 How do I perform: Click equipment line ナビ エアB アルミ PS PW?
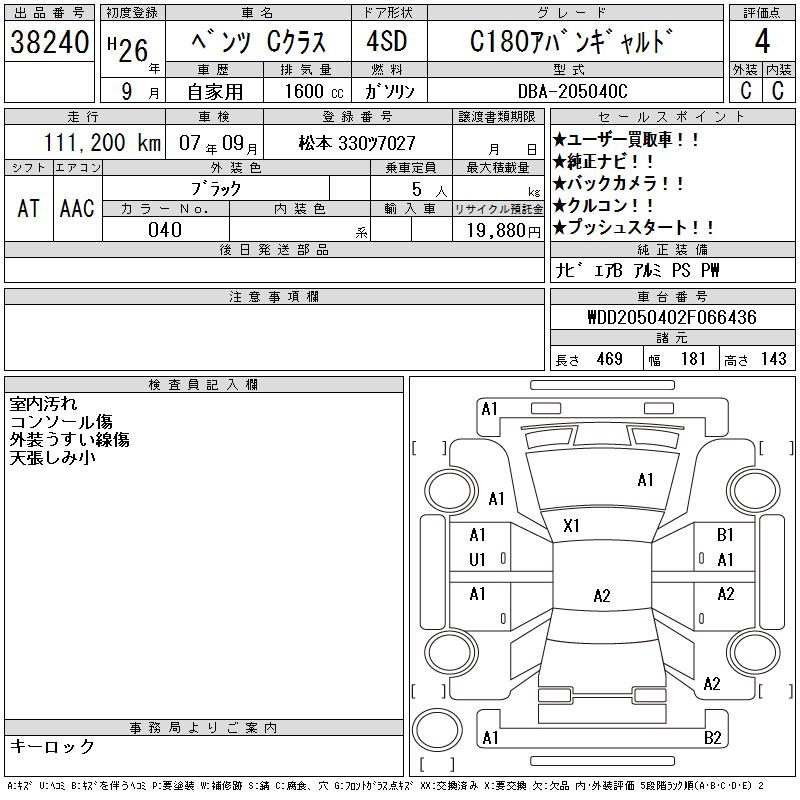pos(637,270)
